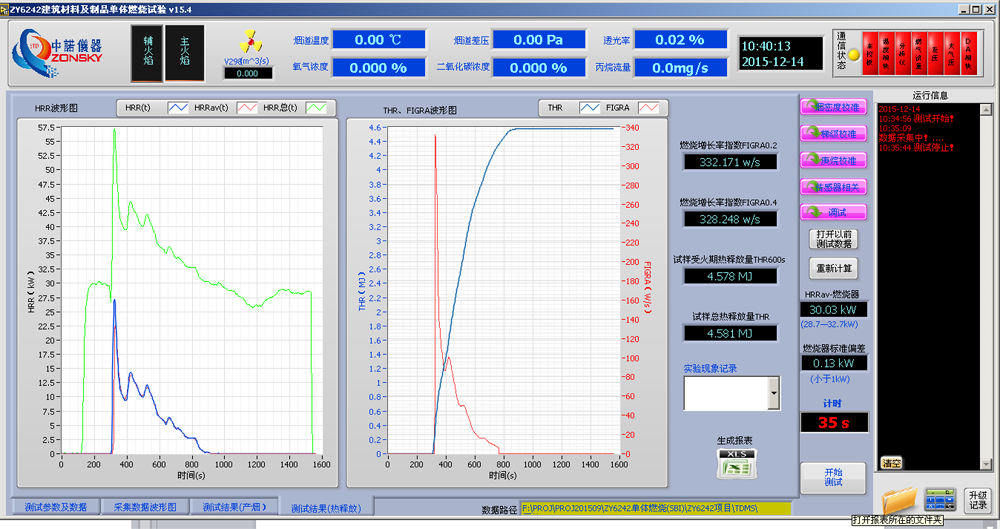Click the 数据路径 data path field
Viewport: 1000px width, 529px height.
[656, 509]
